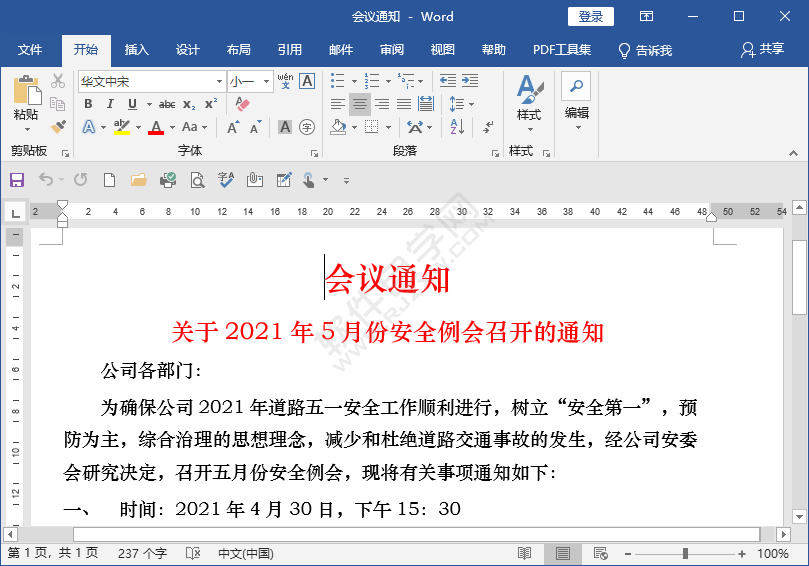Apply distributed alignment
Screen dimensions: 809x566
tap(426, 104)
